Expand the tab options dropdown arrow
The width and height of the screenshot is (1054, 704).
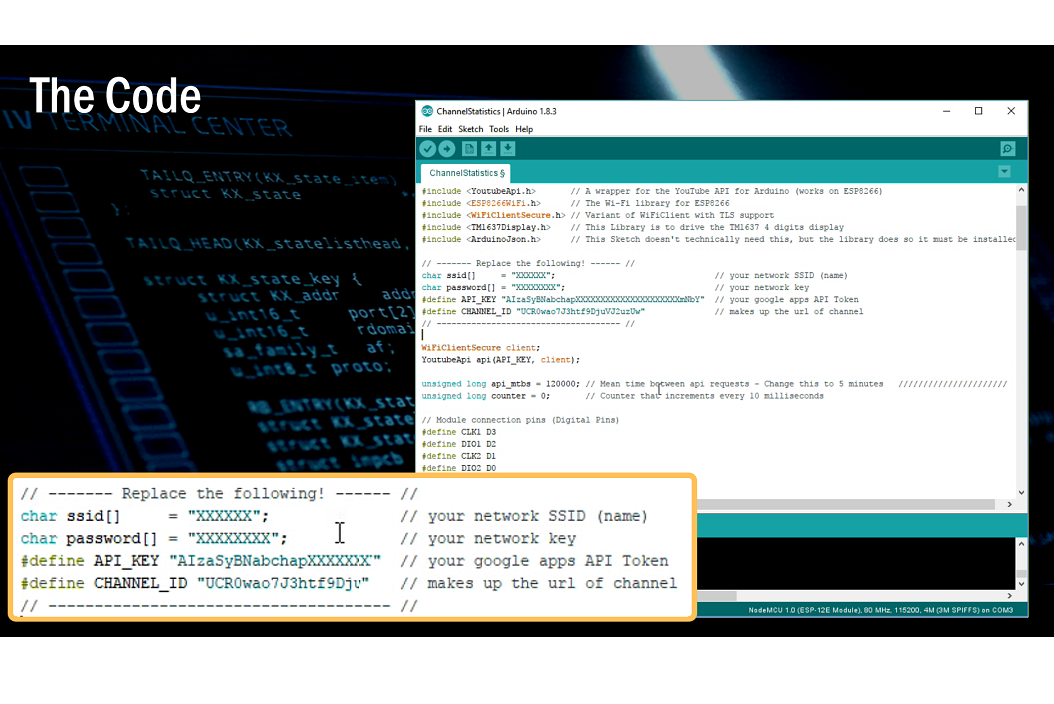coord(1004,172)
